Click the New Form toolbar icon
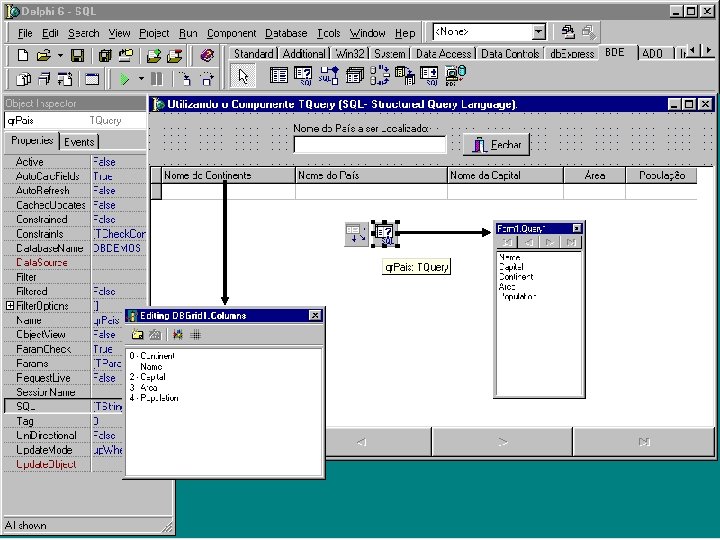Image resolution: width=720 pixels, height=540 pixels. pos(92,79)
